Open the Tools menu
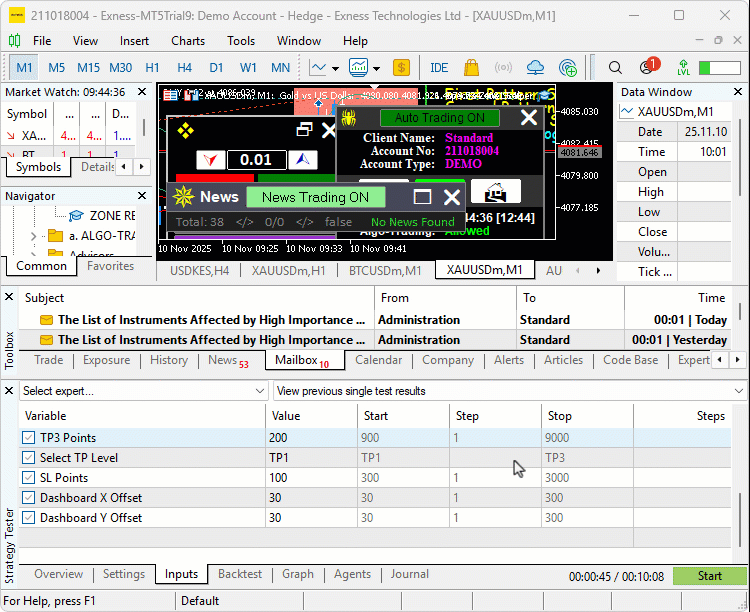750x612 pixels. click(x=241, y=41)
